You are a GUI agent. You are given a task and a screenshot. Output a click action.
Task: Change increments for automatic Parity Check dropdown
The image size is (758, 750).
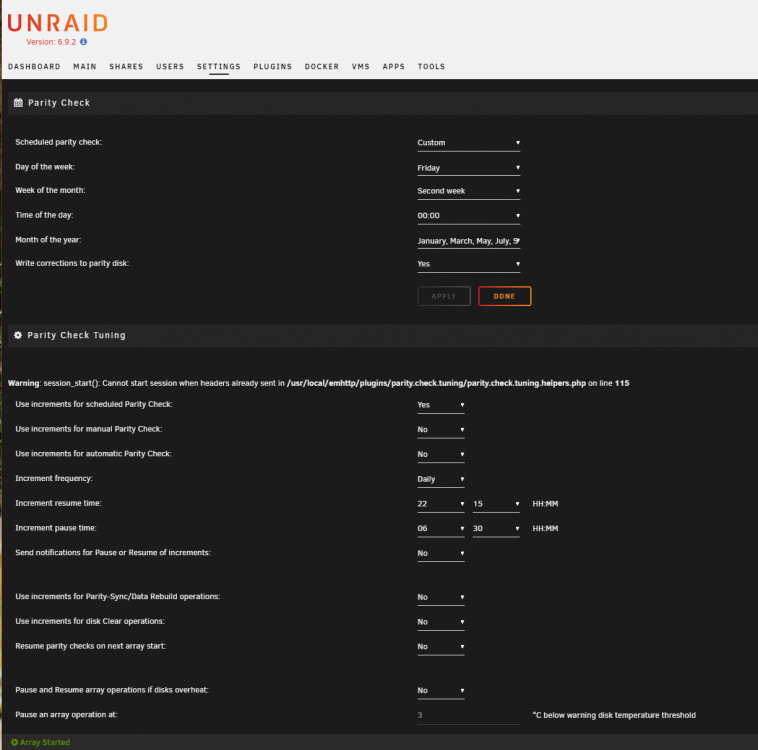pyautogui.click(x=441, y=454)
